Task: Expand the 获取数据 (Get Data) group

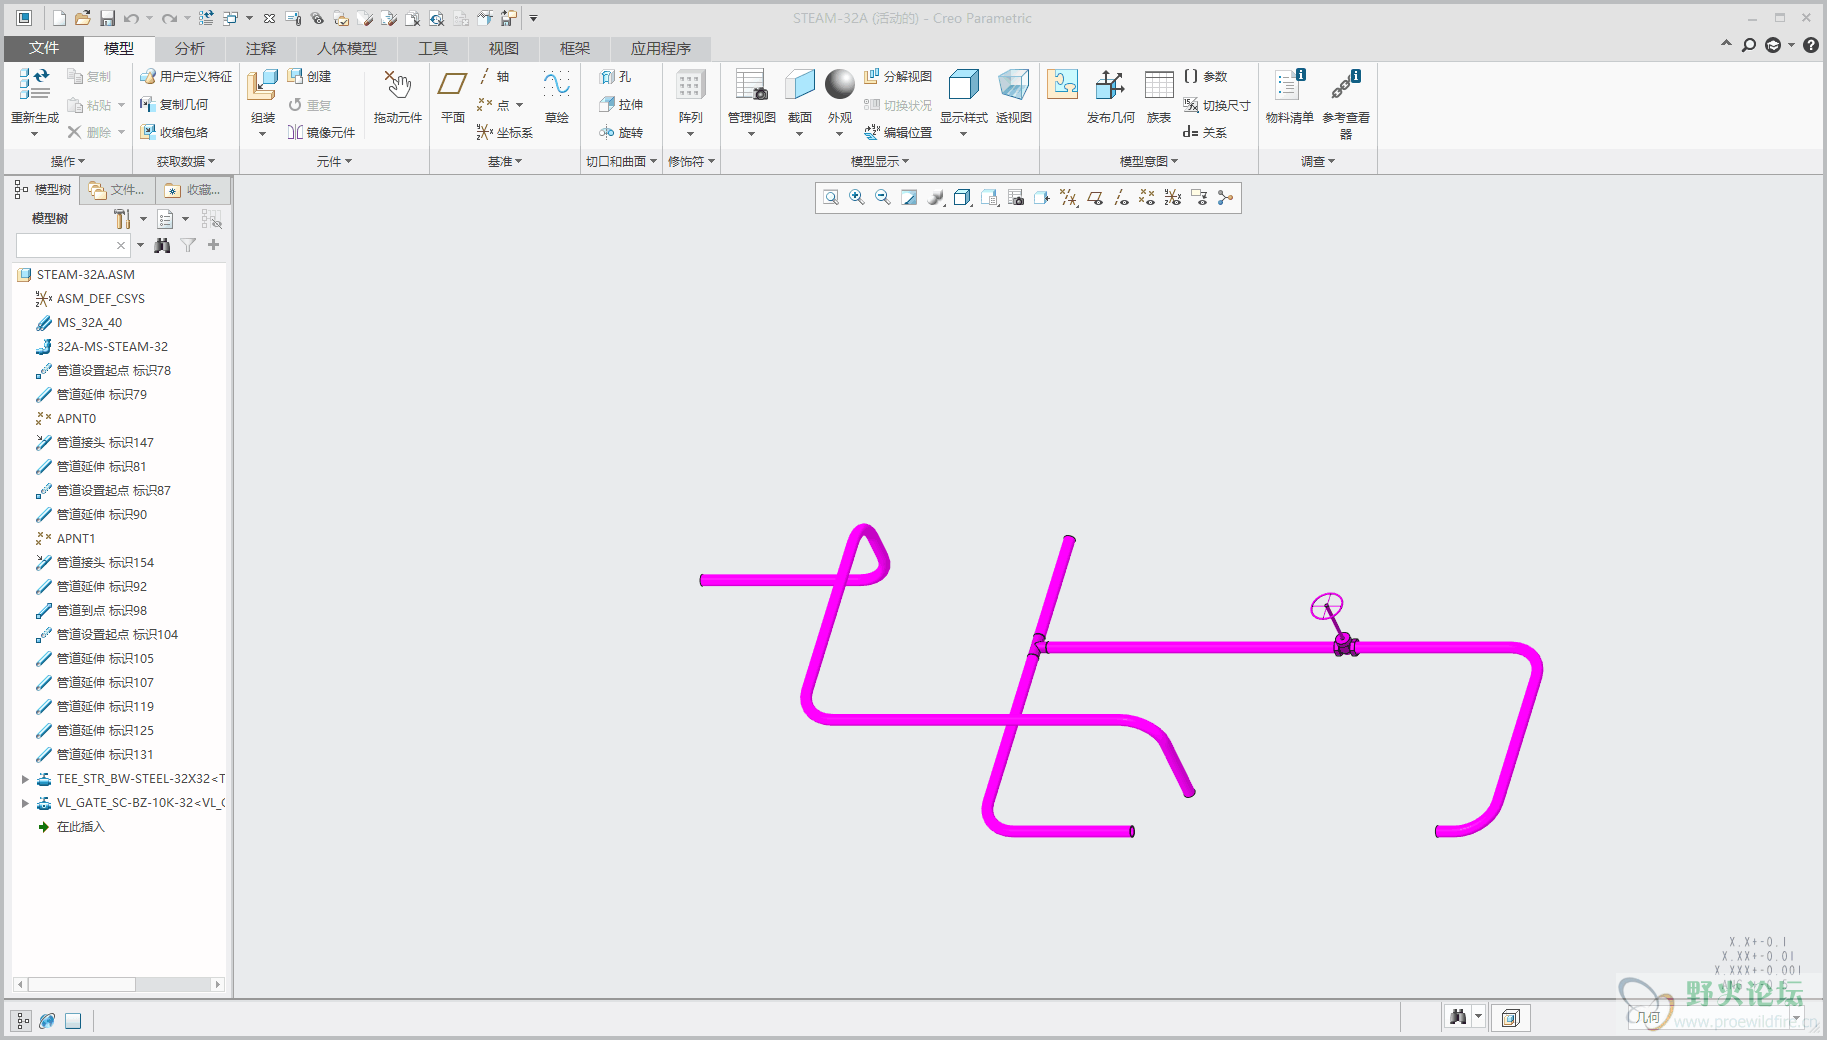Action: point(186,161)
